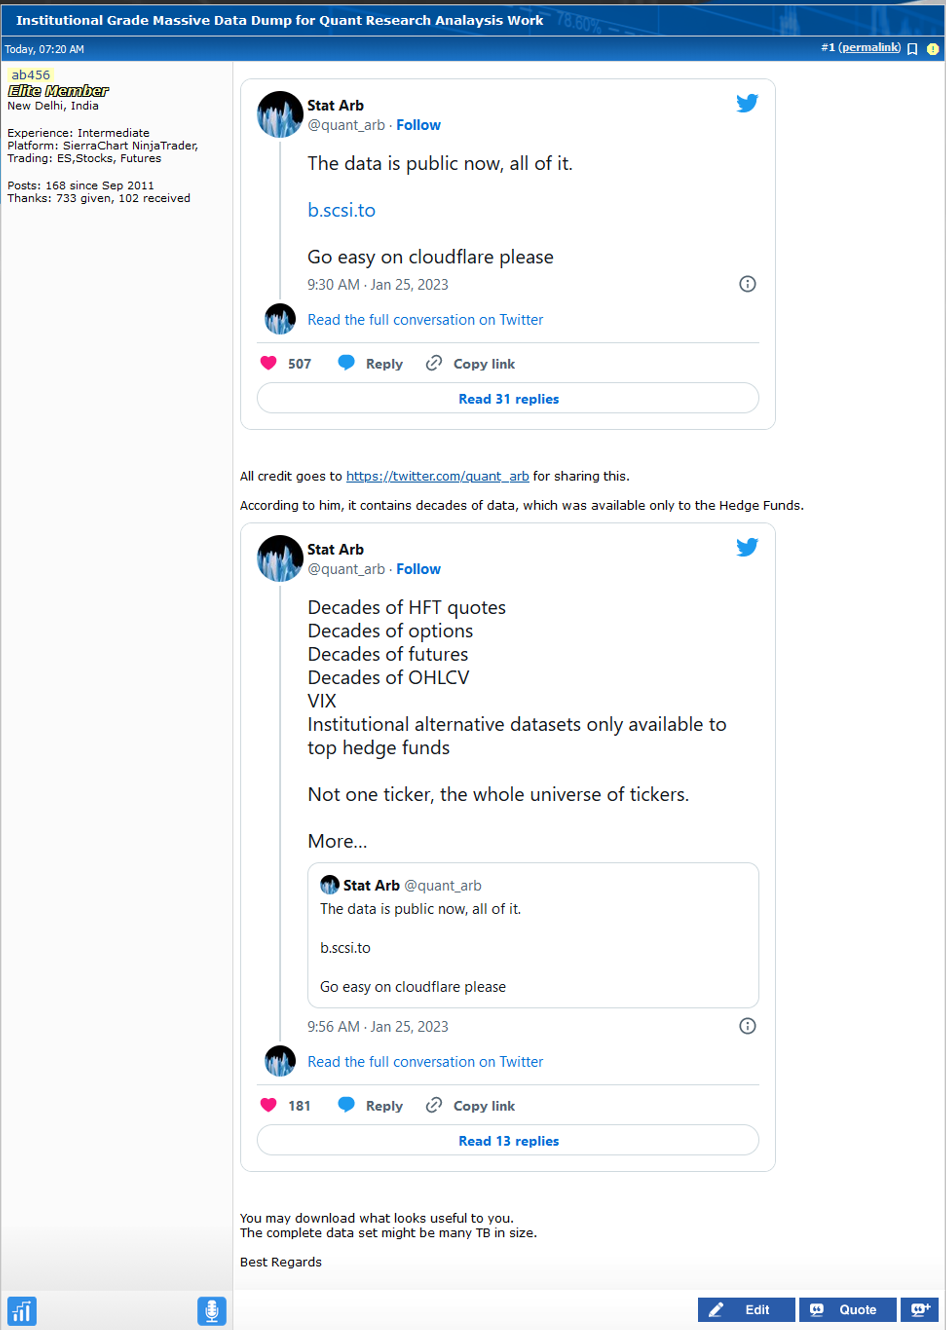Copy link of the first tweet
This screenshot has height=1330, width=946.
tap(470, 363)
